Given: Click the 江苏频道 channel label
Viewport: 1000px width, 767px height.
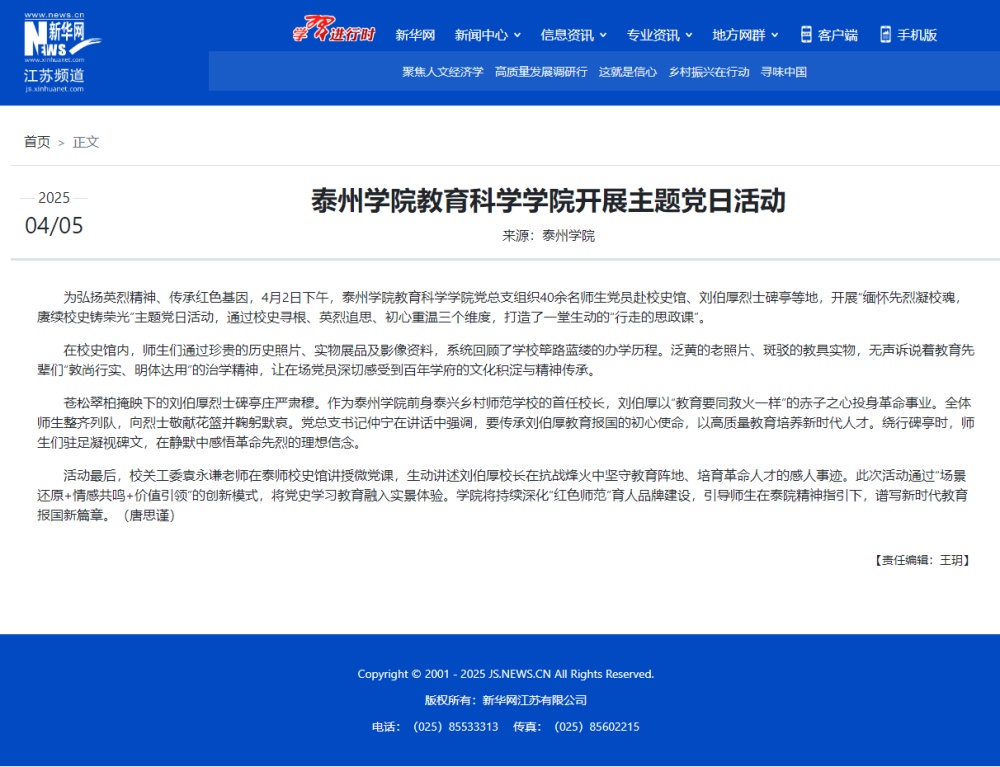Looking at the screenshot, I should tap(54, 76).
